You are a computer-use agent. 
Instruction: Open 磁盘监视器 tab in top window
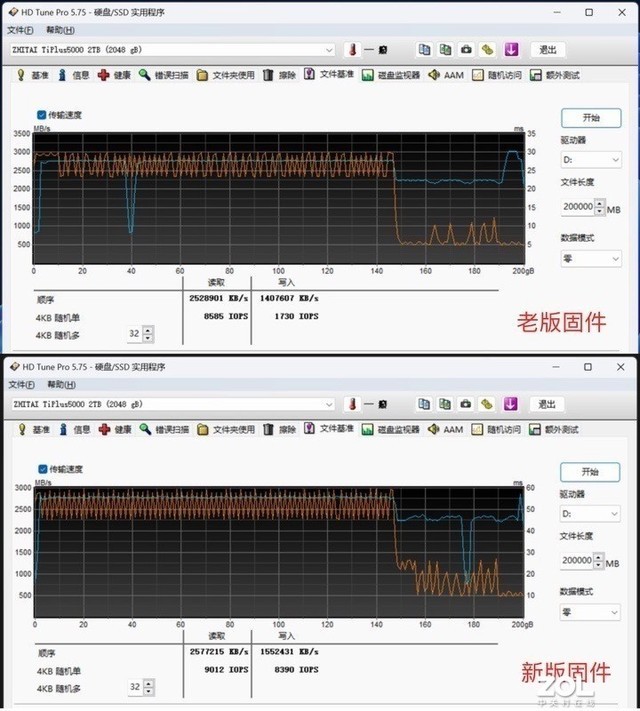[x=391, y=75]
